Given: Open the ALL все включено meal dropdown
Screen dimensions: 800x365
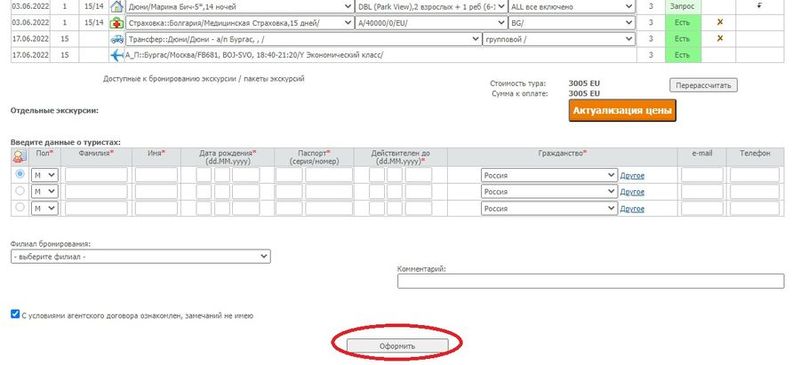Looking at the screenshot, I should (571, 7).
